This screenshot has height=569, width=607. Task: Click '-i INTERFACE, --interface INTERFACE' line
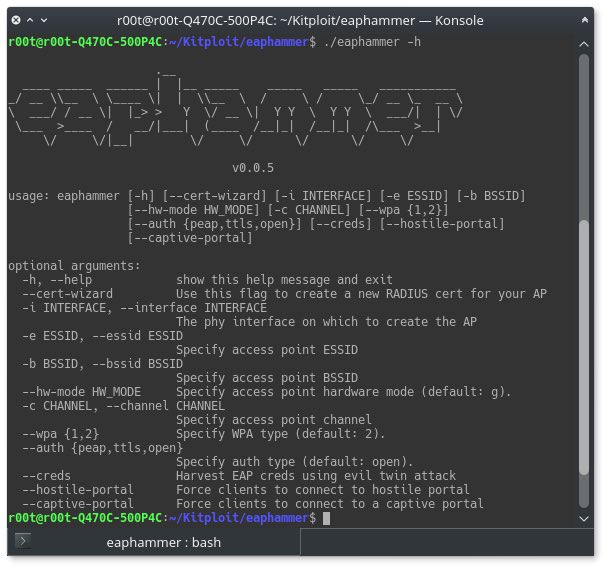144,308
